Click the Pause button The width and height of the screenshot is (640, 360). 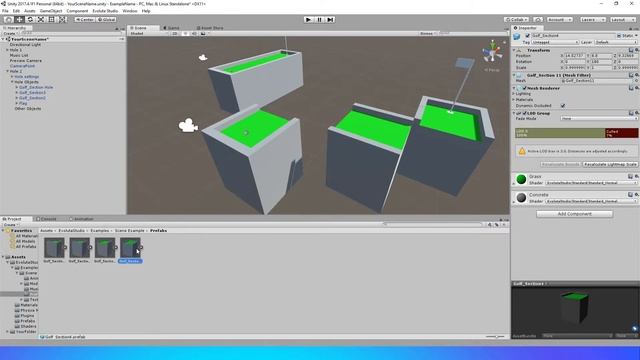point(320,20)
